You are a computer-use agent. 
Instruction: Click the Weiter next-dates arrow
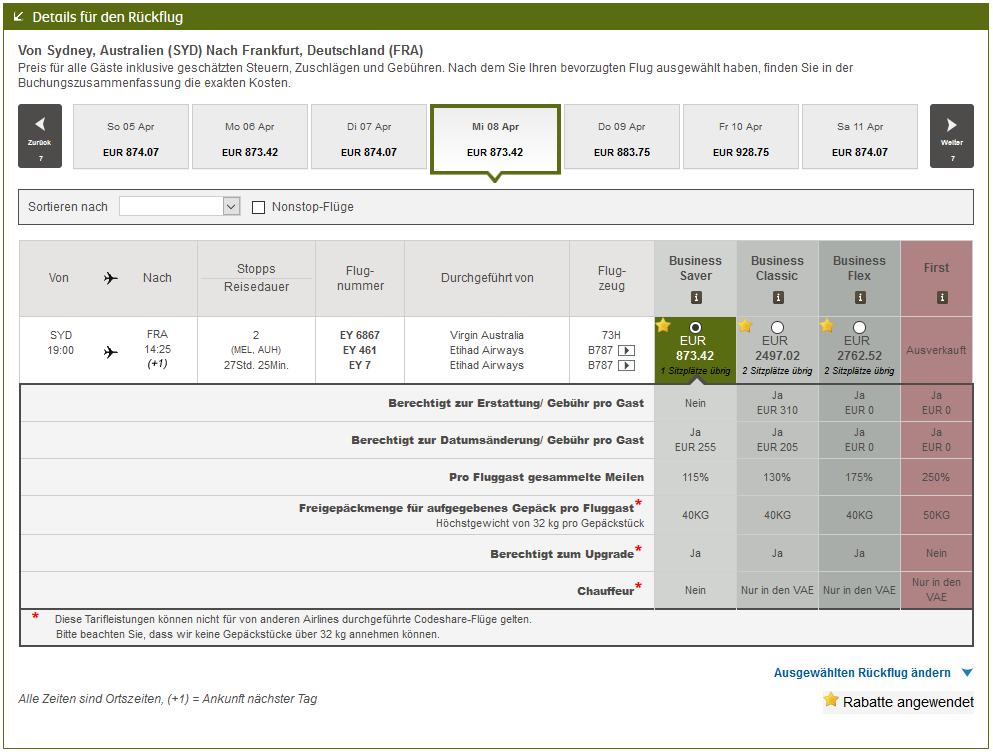click(x=951, y=136)
